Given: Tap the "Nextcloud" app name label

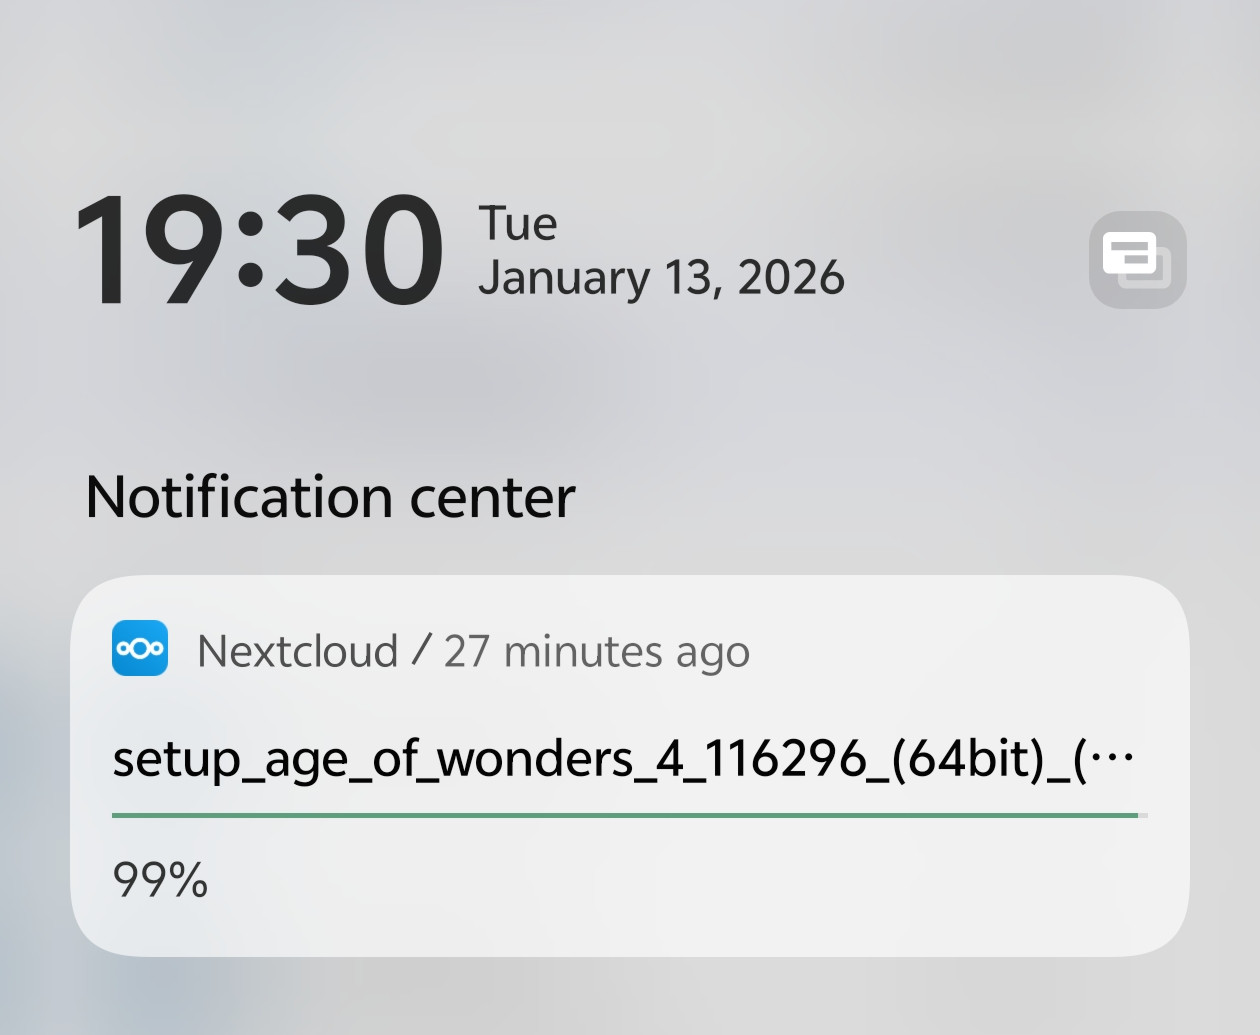Looking at the screenshot, I should click(x=298, y=652).
